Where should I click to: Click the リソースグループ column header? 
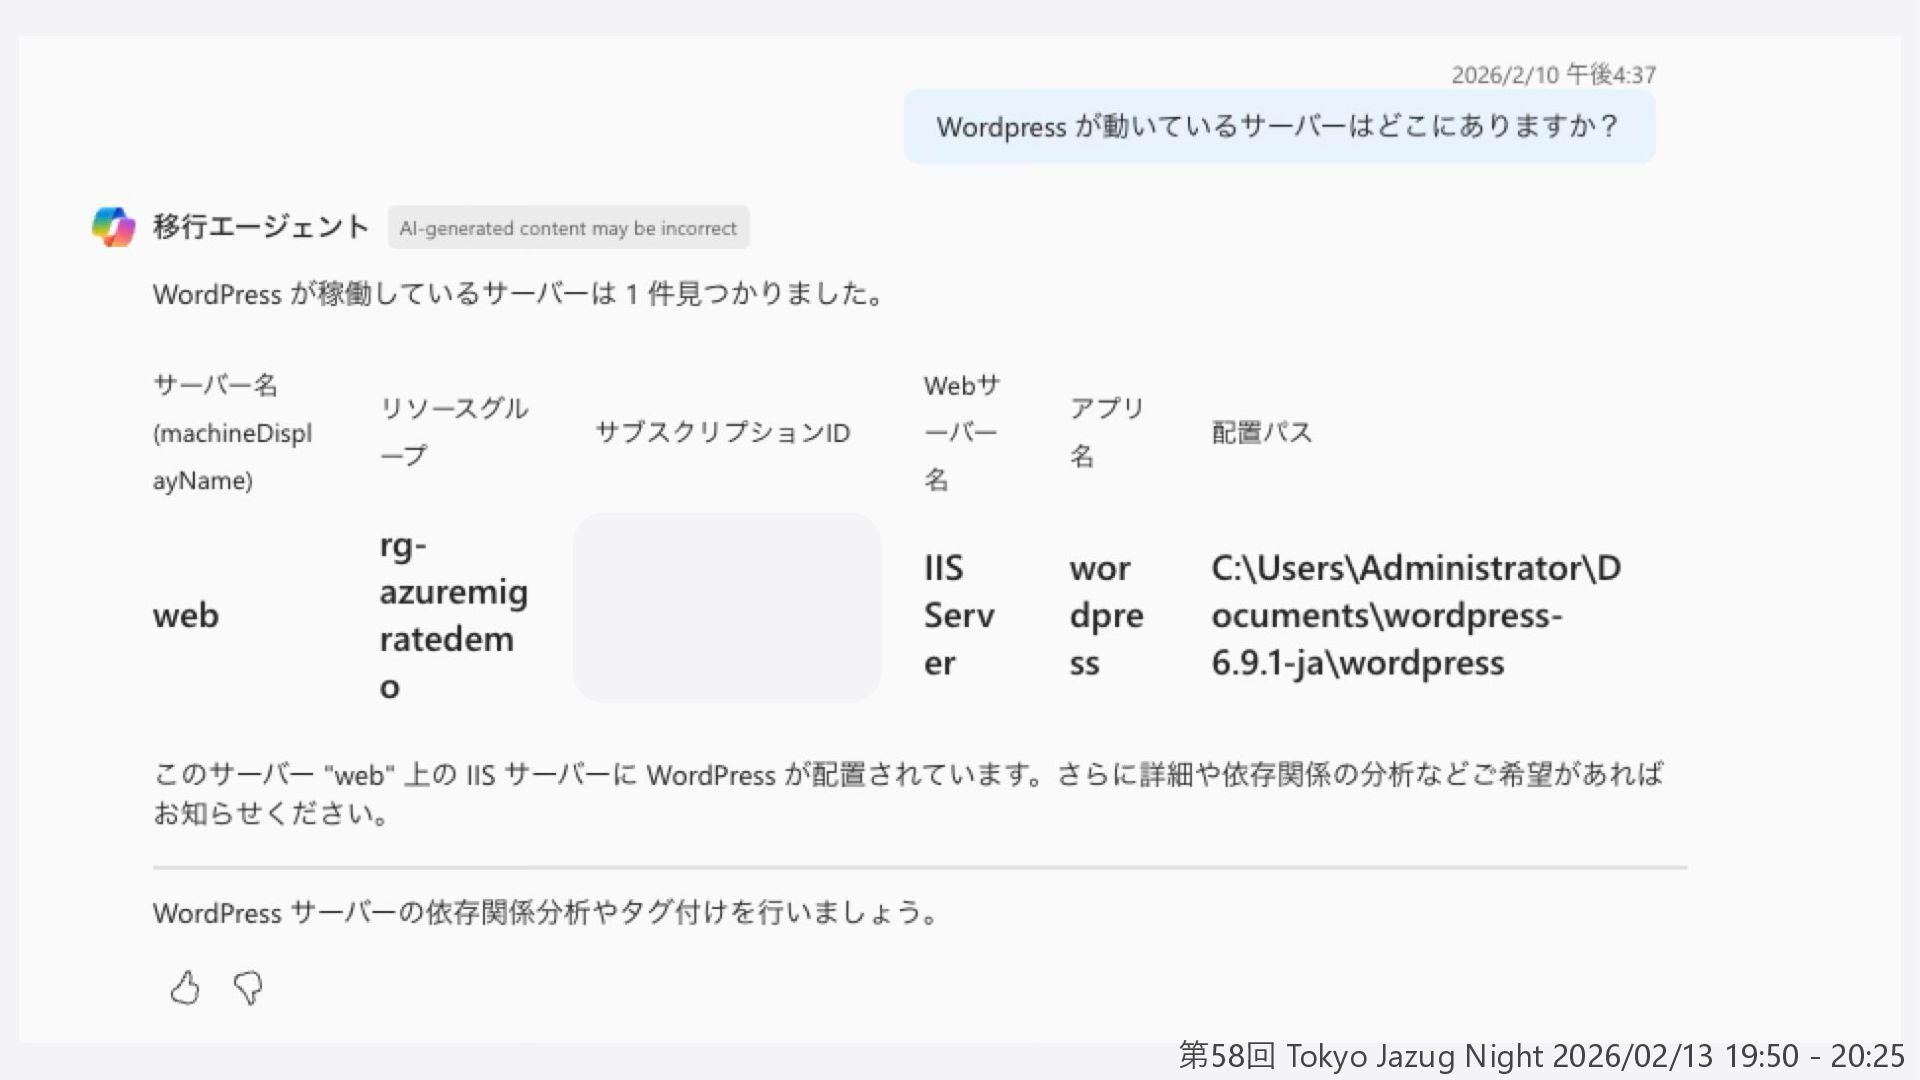tap(453, 432)
